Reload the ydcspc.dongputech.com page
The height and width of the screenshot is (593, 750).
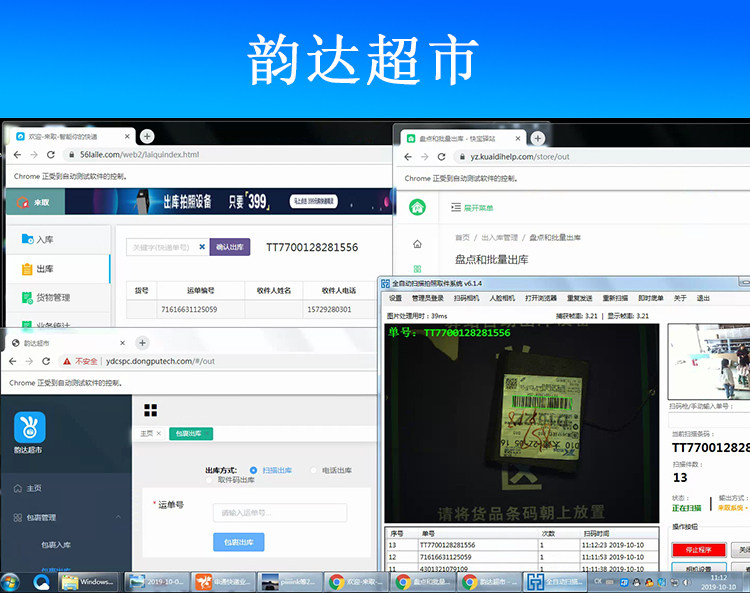46,361
